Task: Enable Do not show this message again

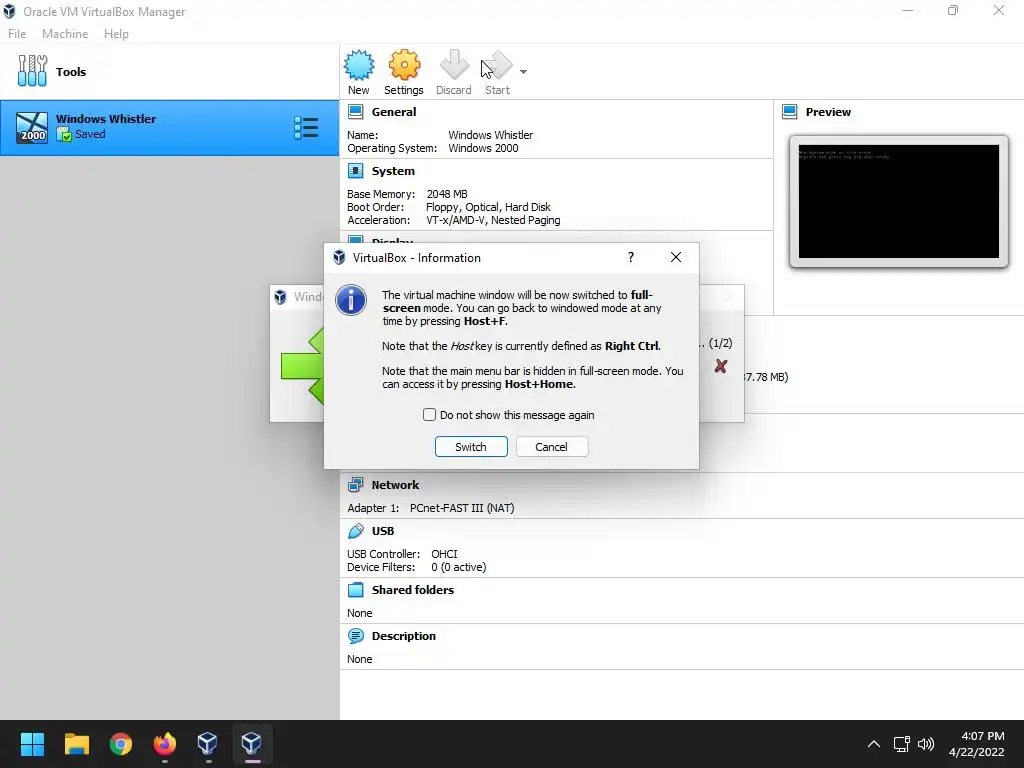Action: coord(429,415)
